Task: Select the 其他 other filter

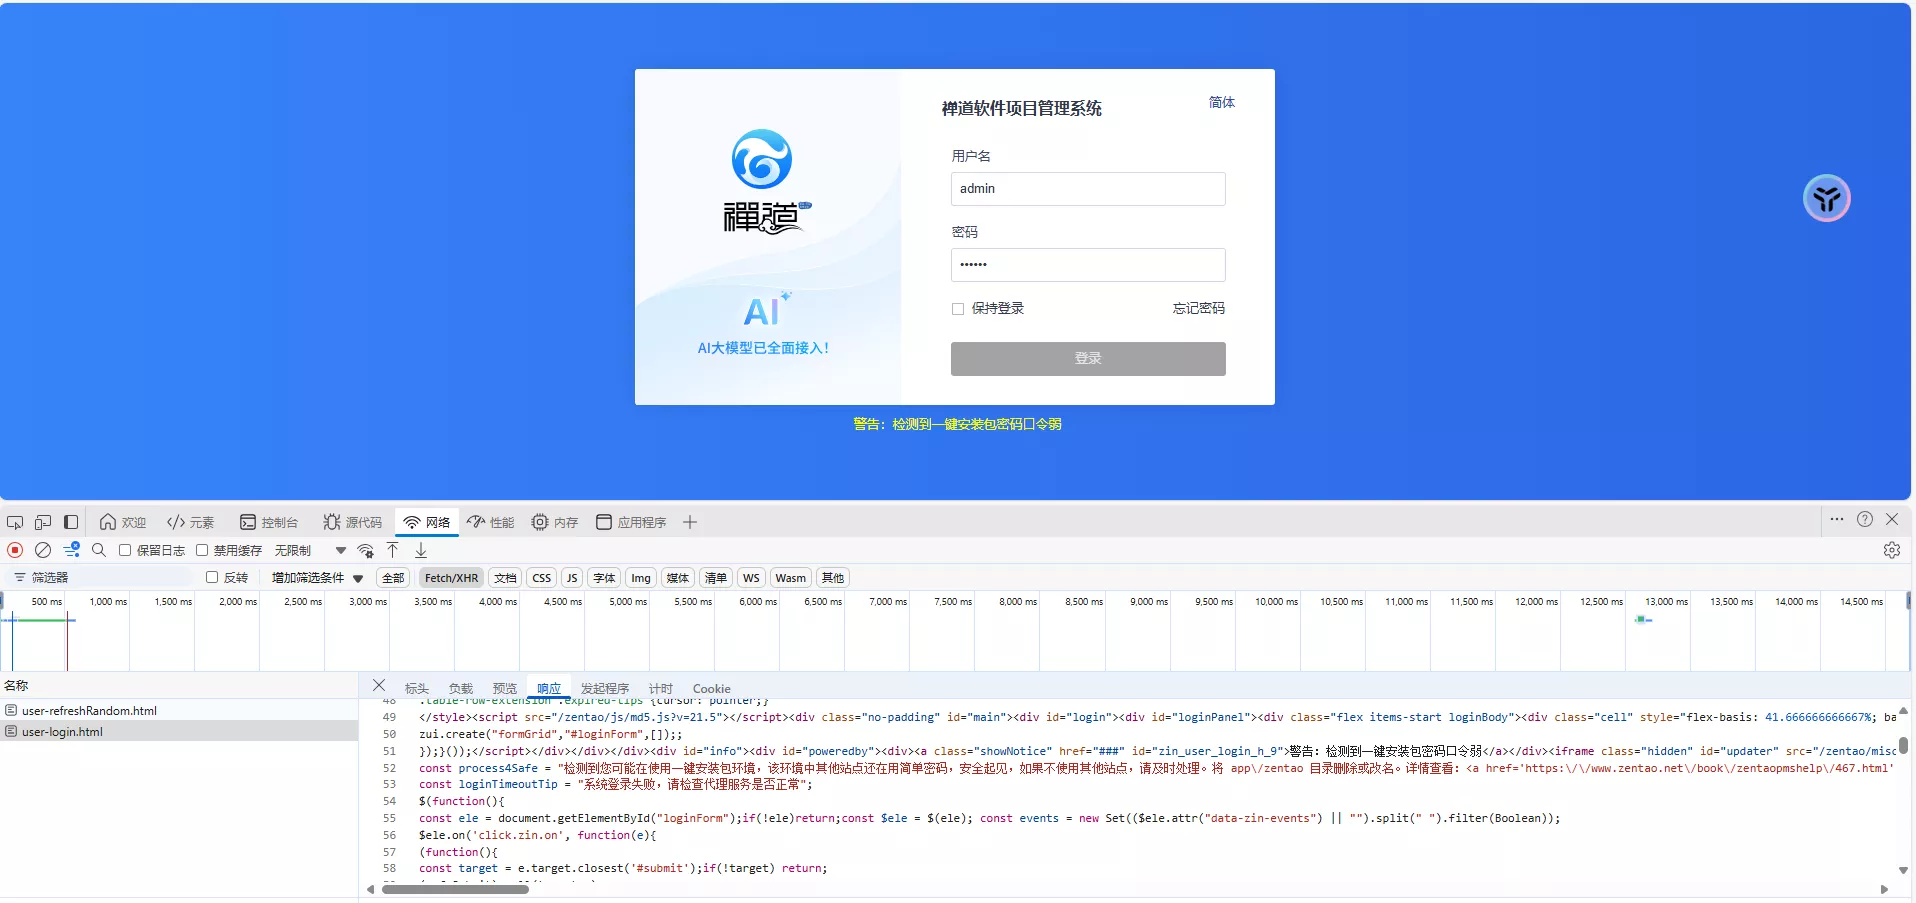Action: [x=833, y=577]
